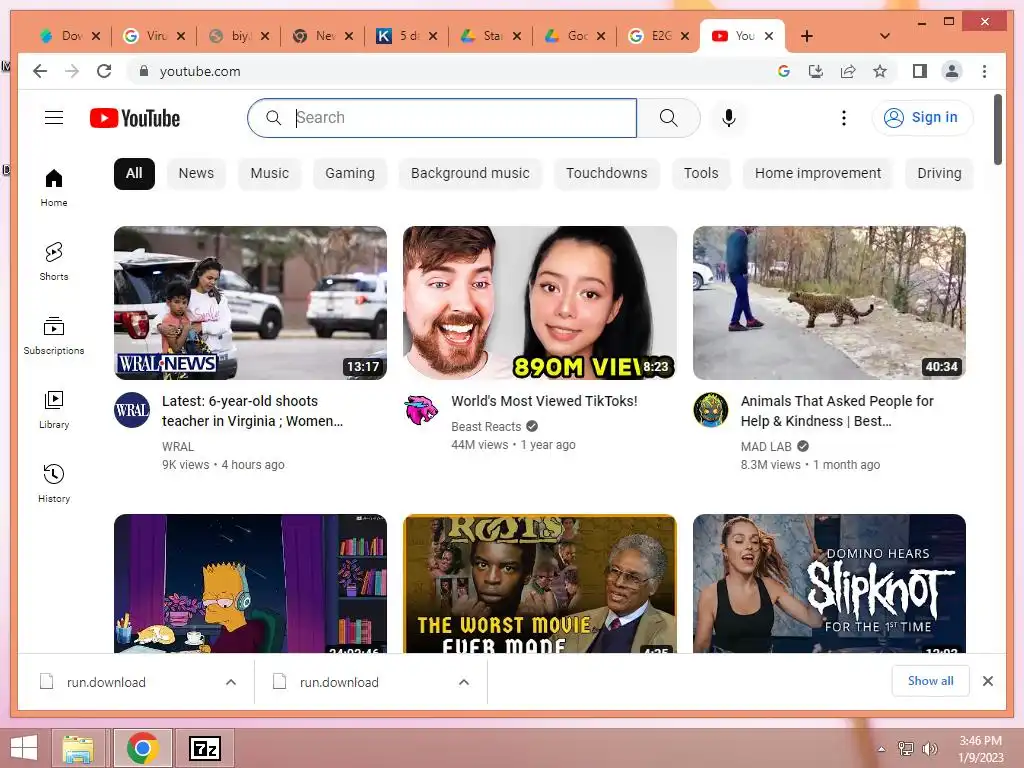
Task: Reload the page
Action: [x=104, y=71]
